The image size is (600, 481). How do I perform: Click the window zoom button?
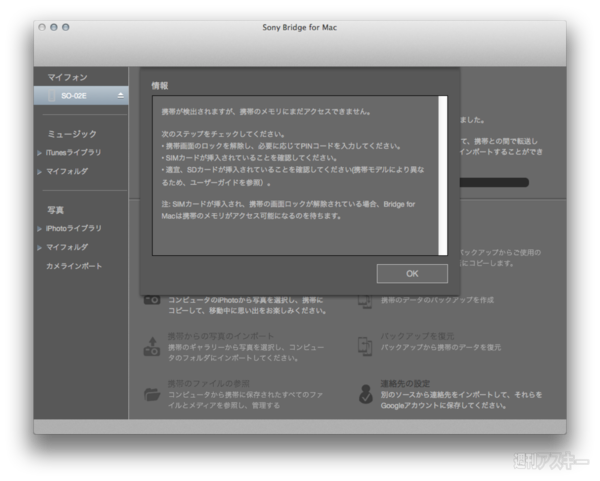66,27
